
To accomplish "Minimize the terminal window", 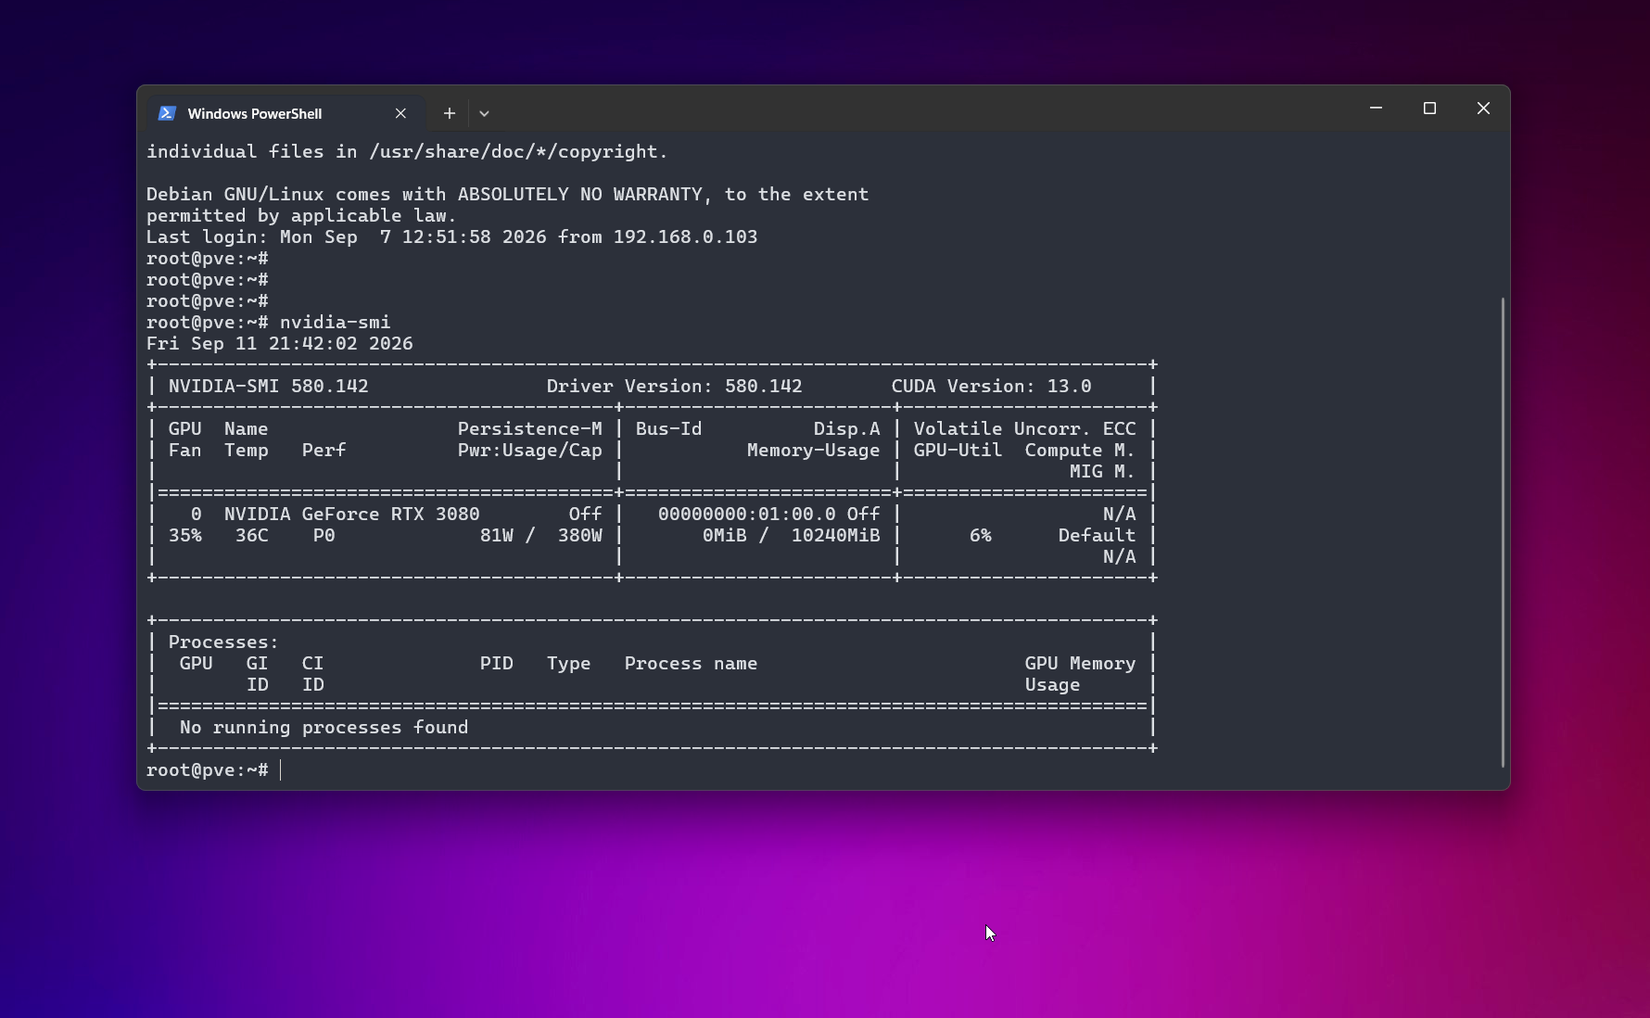I will 1376,108.
